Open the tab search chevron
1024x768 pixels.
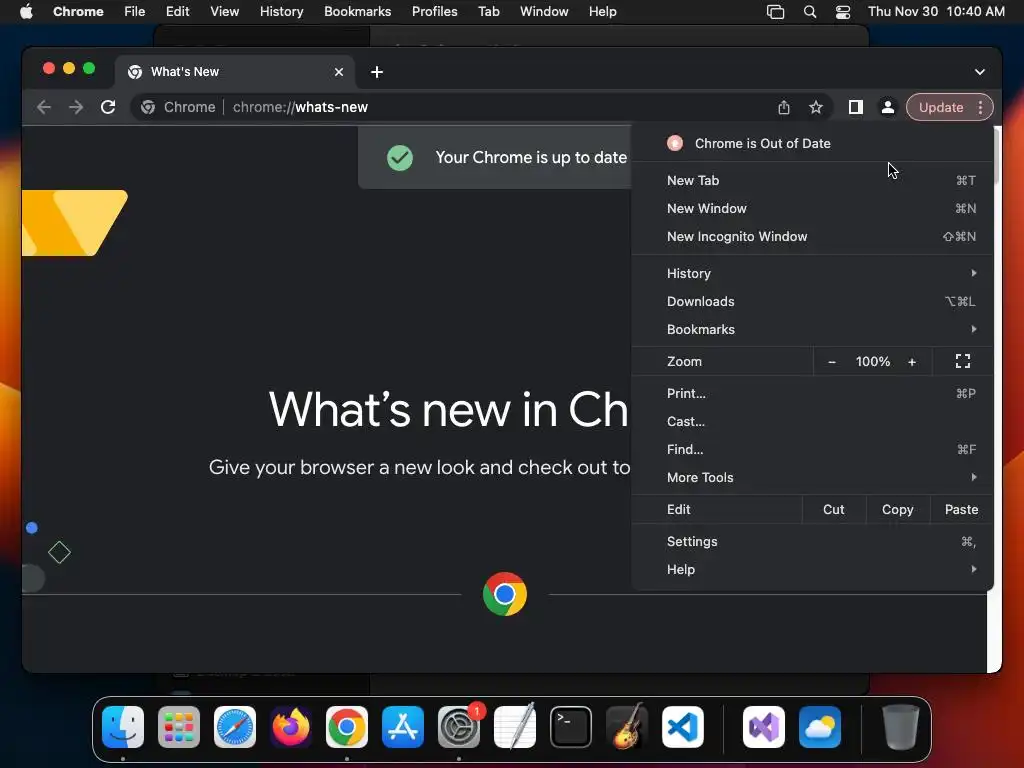click(980, 72)
